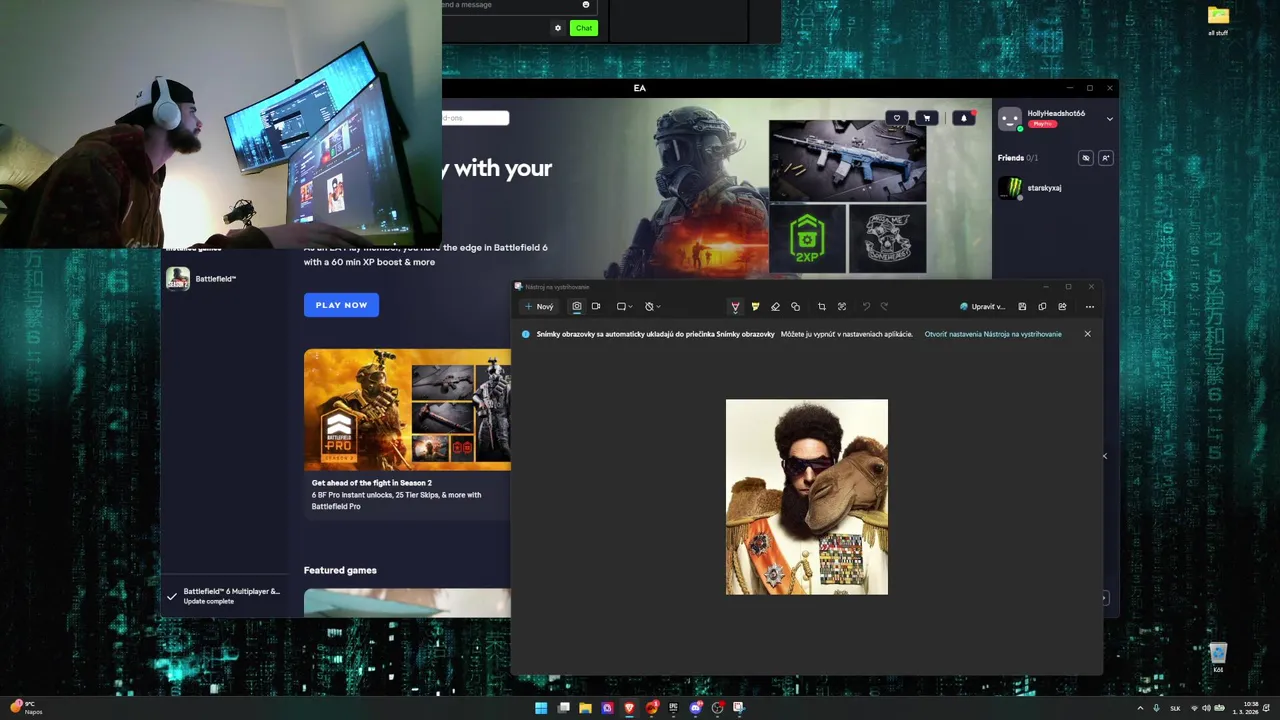Click the Nový button in Snipping Tool

tap(539, 307)
